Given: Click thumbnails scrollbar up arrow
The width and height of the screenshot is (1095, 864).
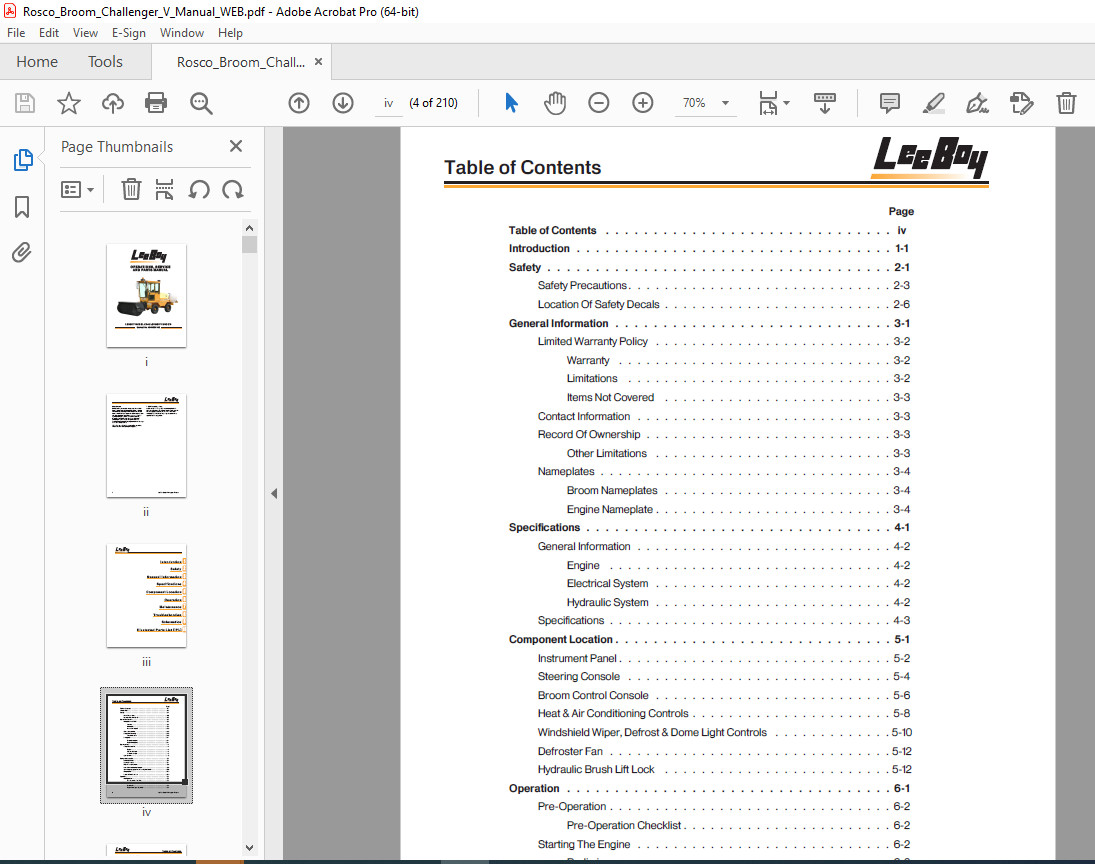Looking at the screenshot, I should (249, 228).
